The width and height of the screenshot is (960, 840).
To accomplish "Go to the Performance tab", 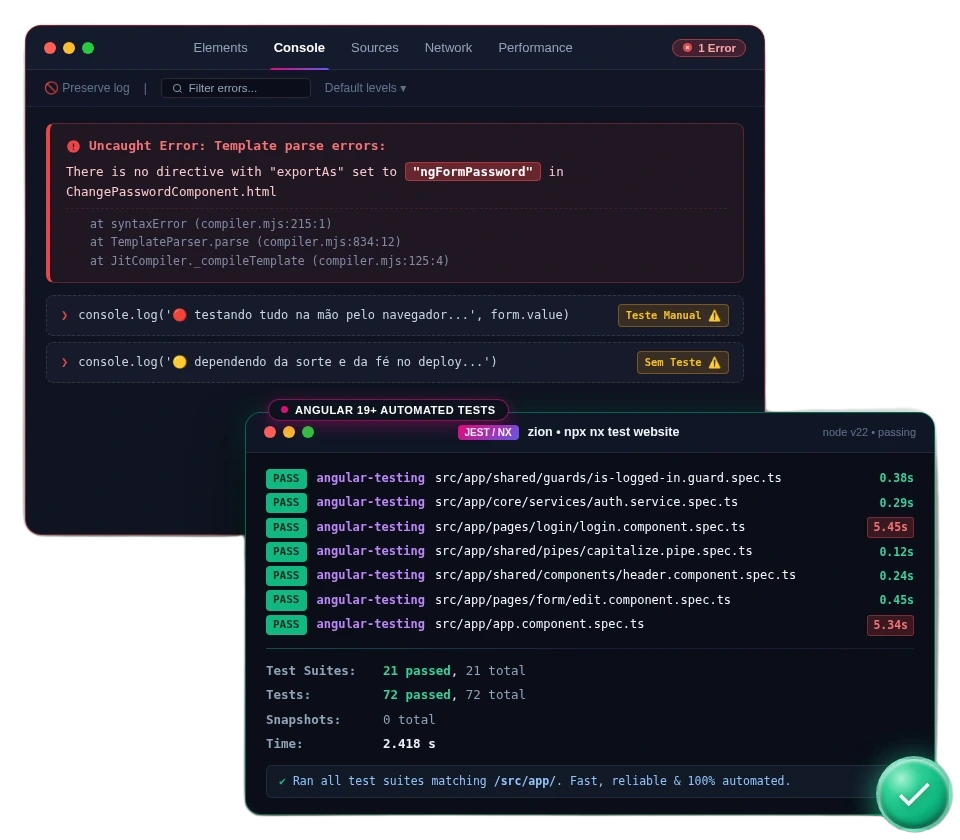I will (x=535, y=48).
